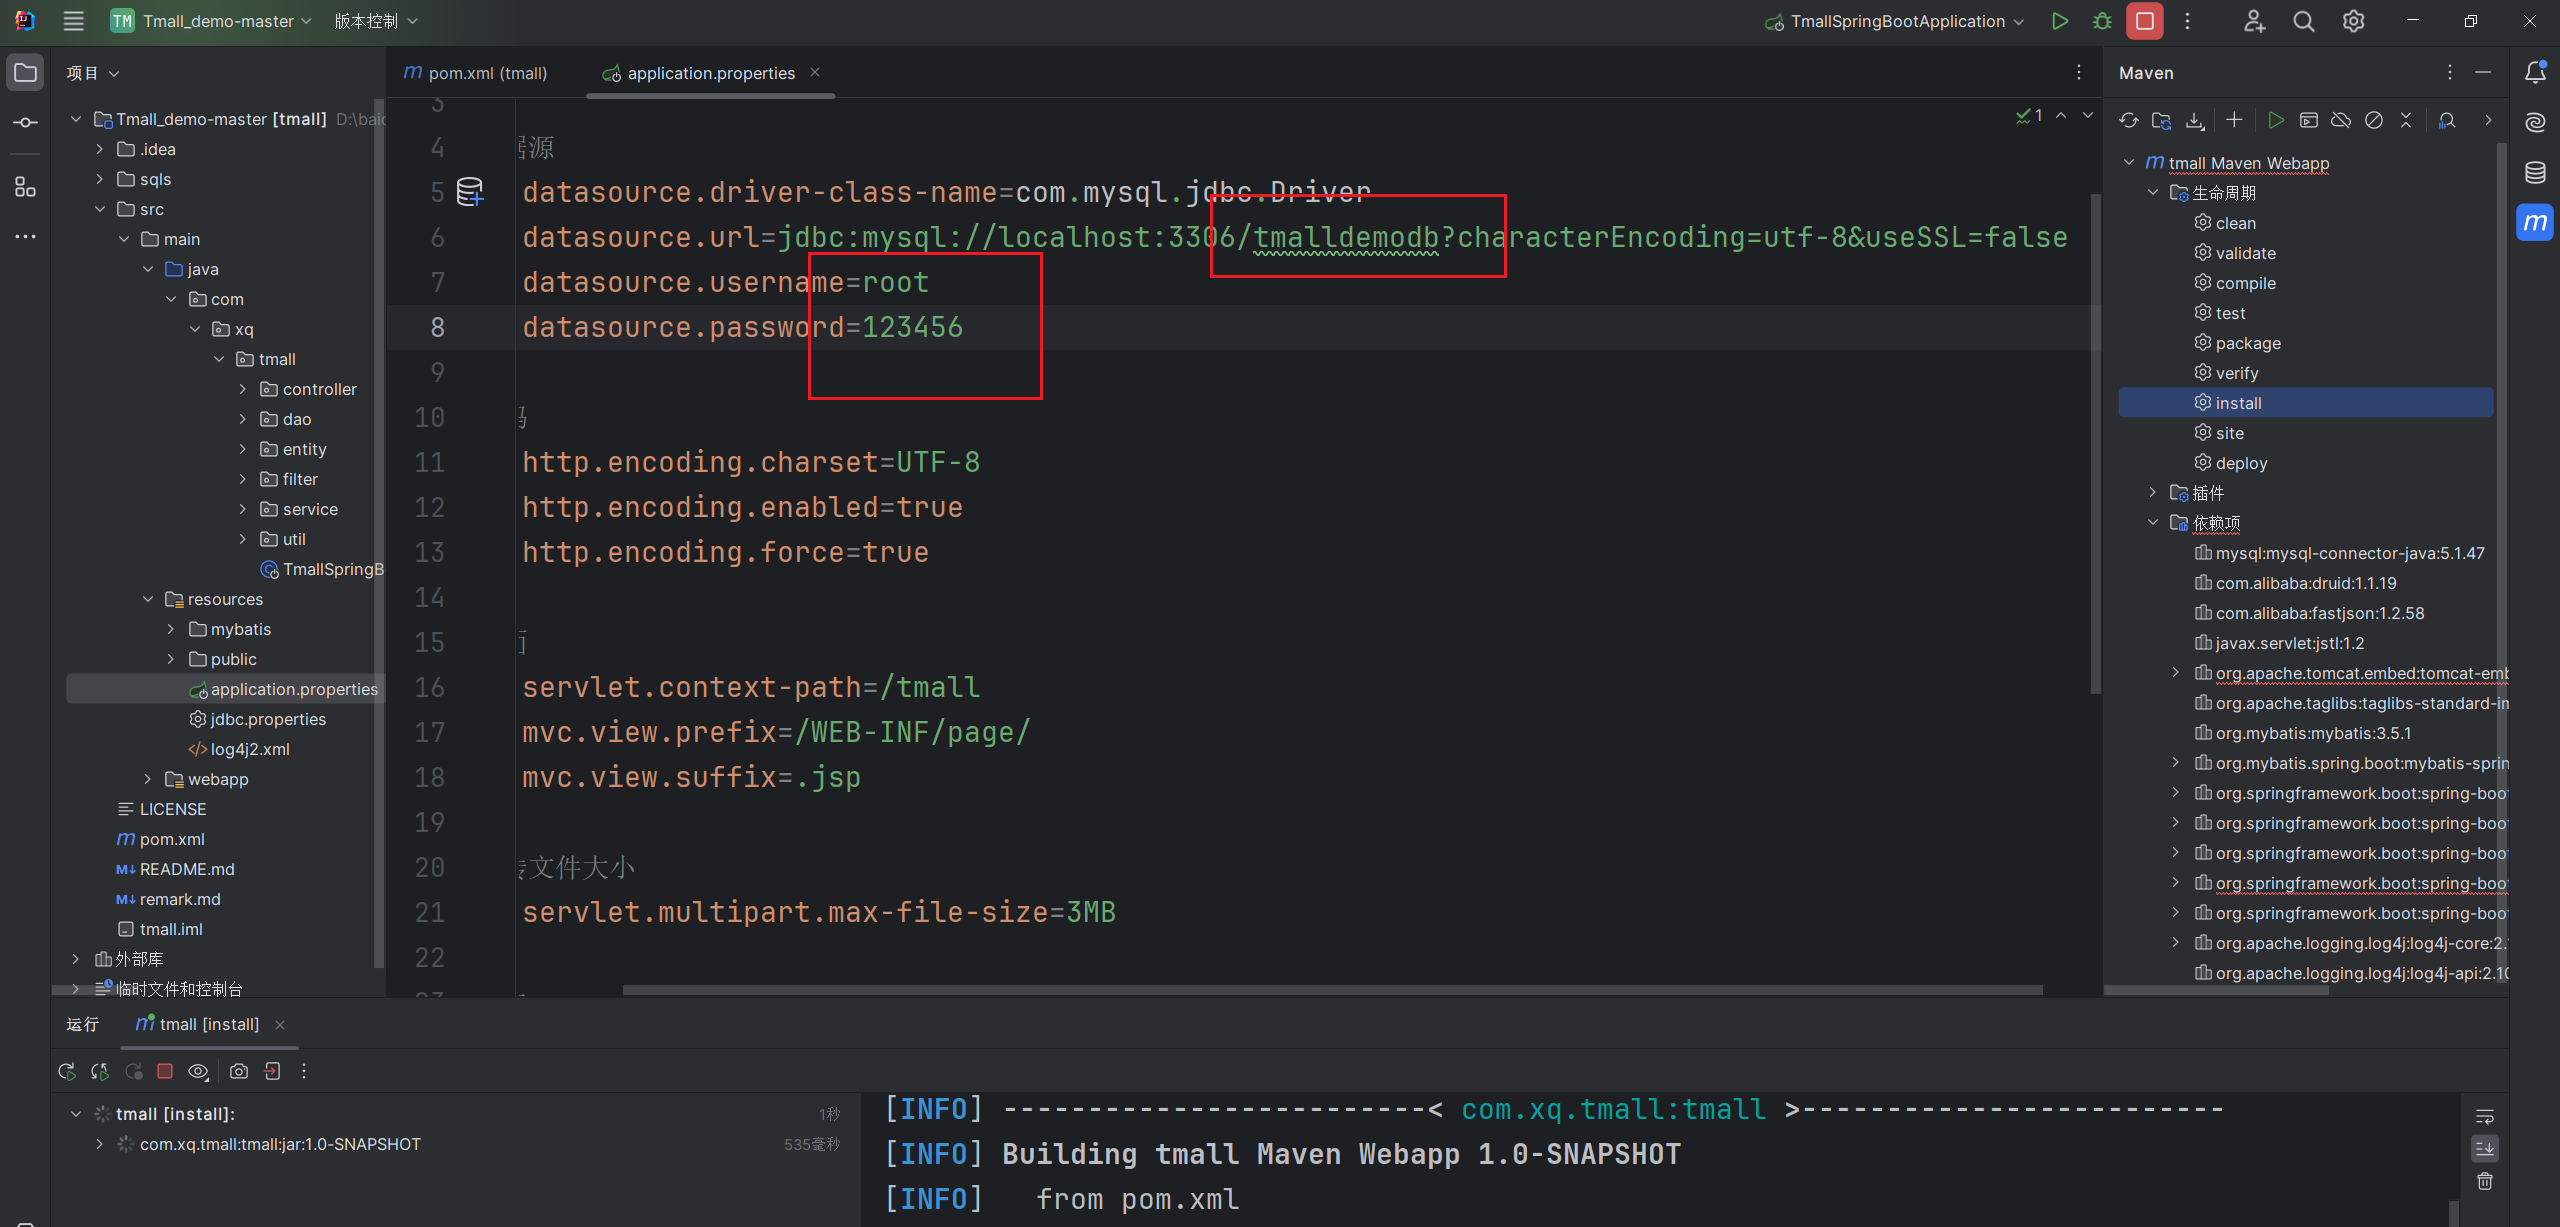Toggle skip tests mode in the Maven toolbar
The height and width of the screenshot is (1227, 2560).
[x=2373, y=120]
